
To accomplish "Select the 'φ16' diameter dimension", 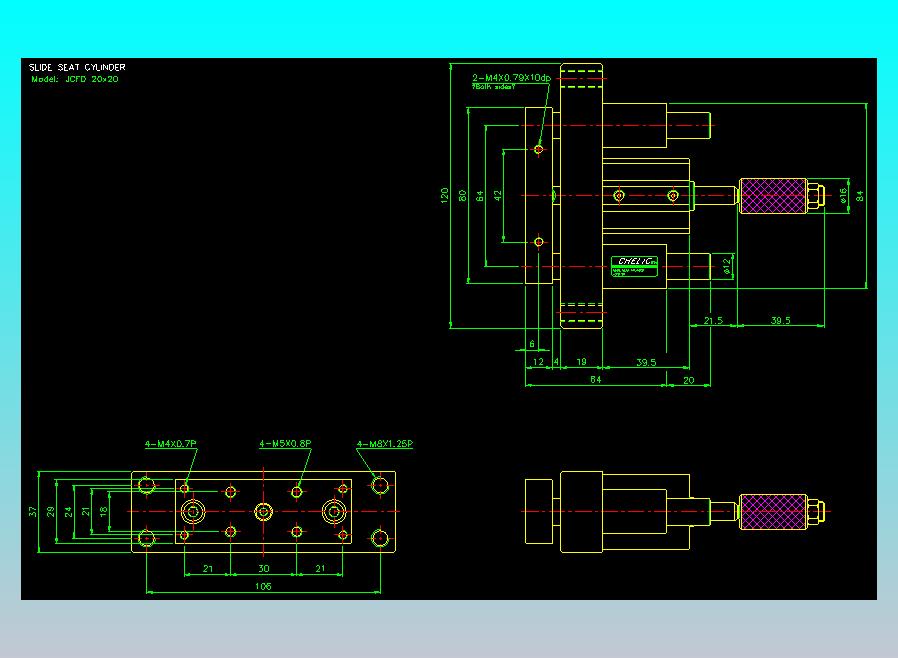I will (843, 196).
